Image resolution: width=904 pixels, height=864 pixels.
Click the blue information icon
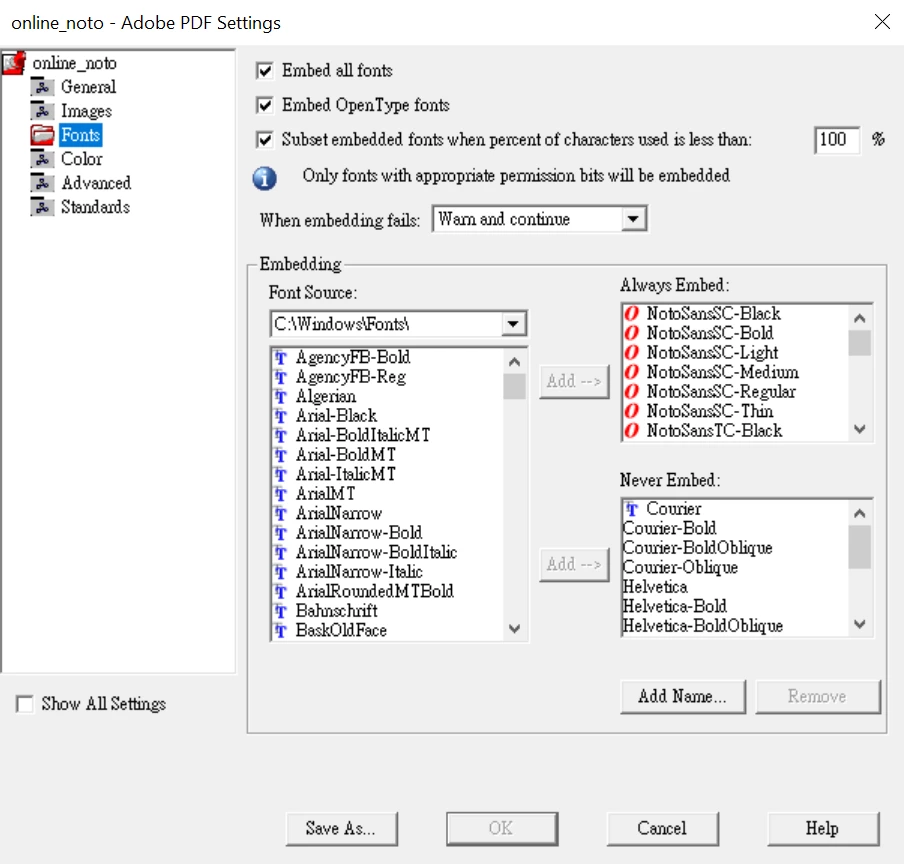pyautogui.click(x=265, y=178)
